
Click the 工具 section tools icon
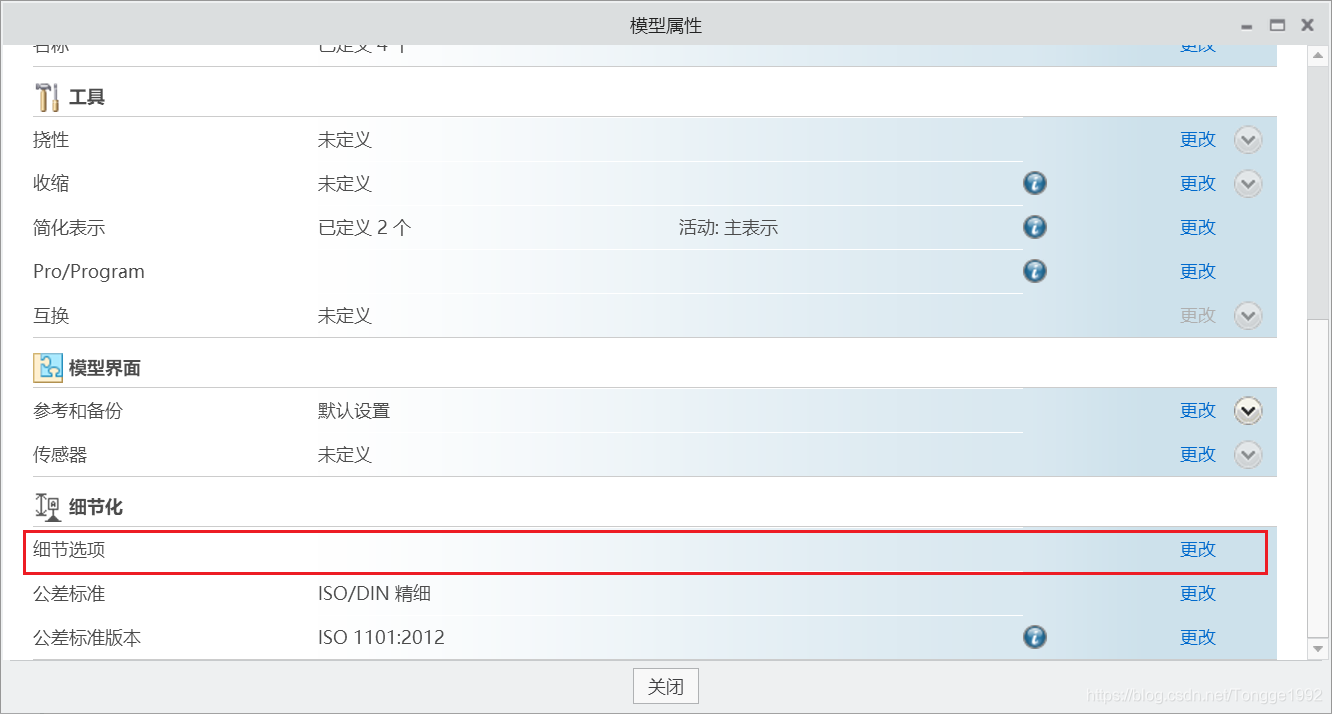pos(47,97)
